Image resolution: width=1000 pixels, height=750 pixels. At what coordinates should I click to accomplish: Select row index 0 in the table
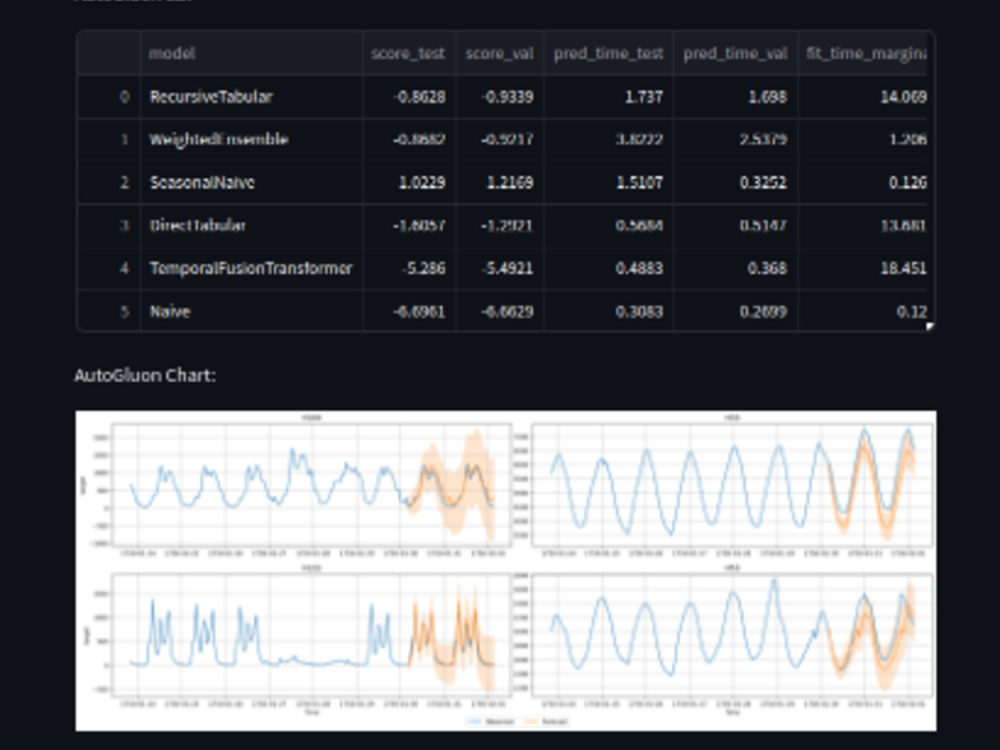(x=108, y=97)
